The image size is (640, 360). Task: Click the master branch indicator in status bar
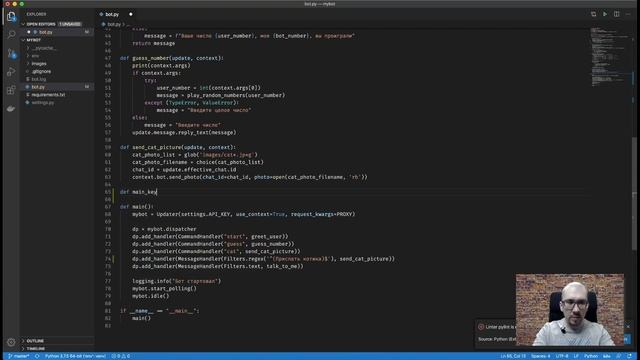tap(19, 356)
